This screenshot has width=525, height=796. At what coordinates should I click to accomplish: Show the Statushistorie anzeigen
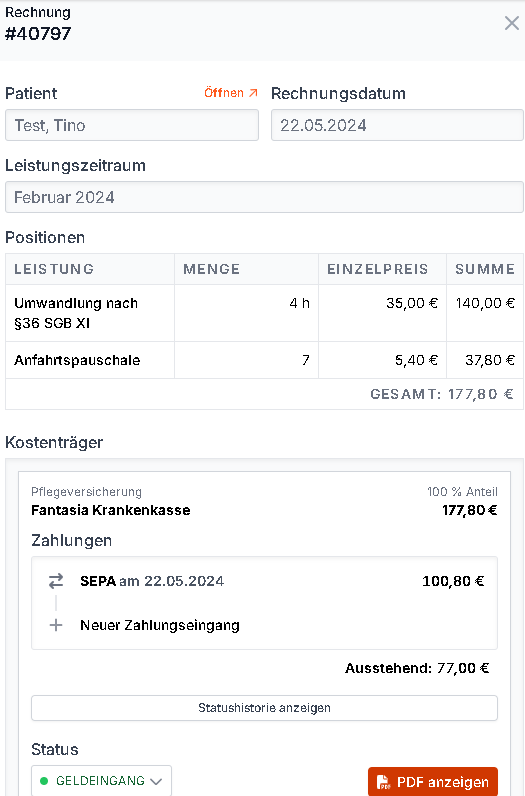click(264, 708)
